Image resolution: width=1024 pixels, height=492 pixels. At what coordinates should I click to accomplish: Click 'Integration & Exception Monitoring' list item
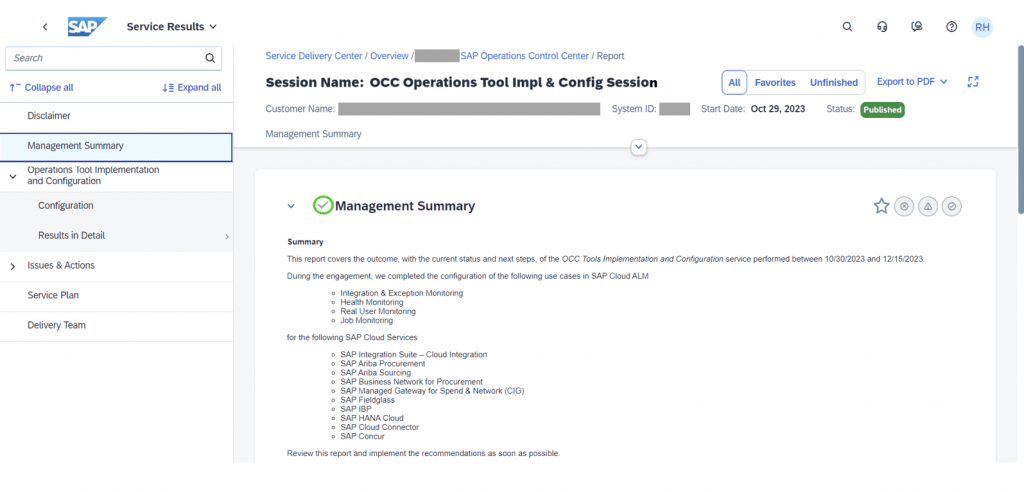pos(402,293)
